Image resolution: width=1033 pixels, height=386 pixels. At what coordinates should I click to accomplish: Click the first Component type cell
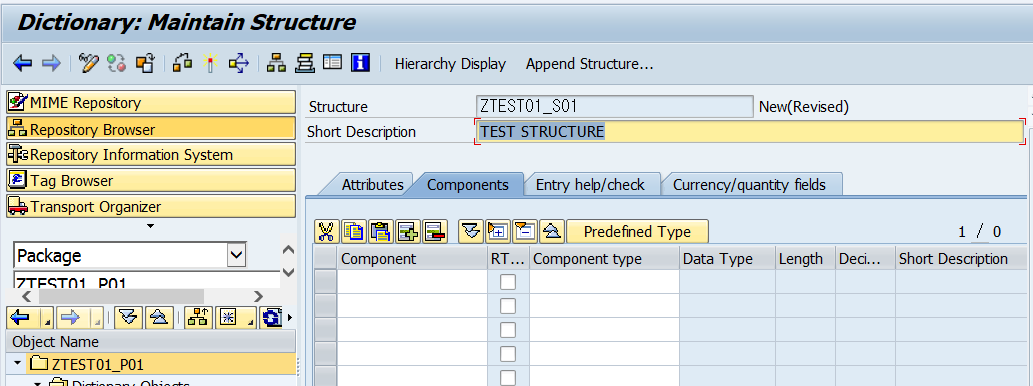click(604, 282)
